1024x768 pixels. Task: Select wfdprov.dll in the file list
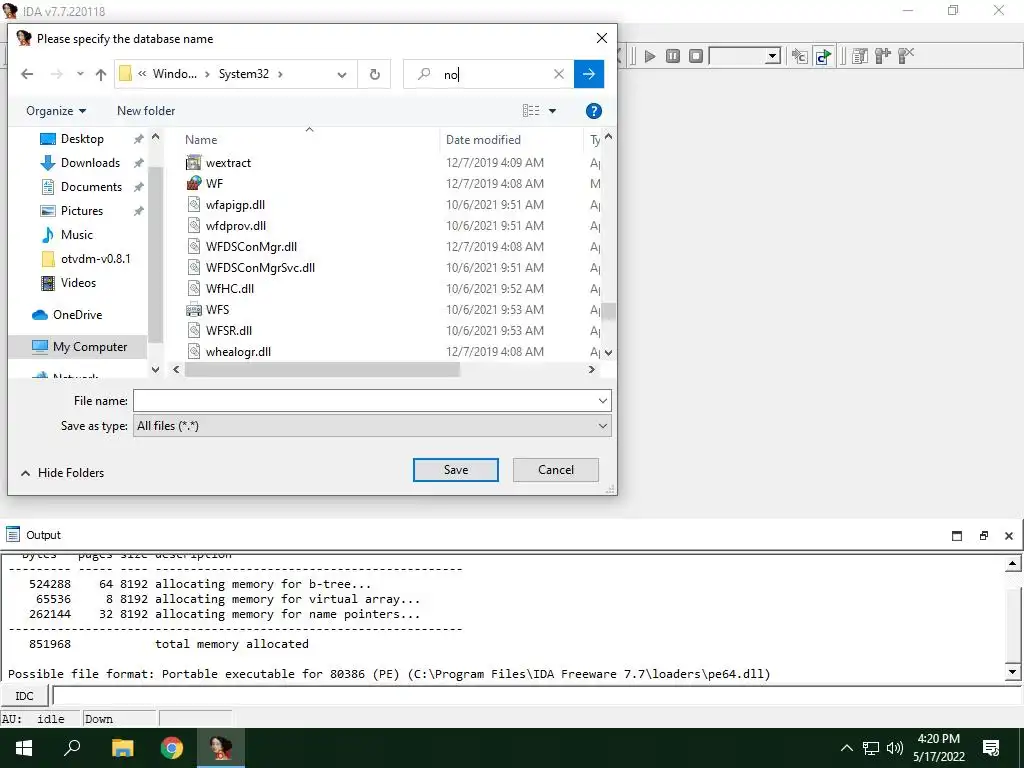[236, 225]
